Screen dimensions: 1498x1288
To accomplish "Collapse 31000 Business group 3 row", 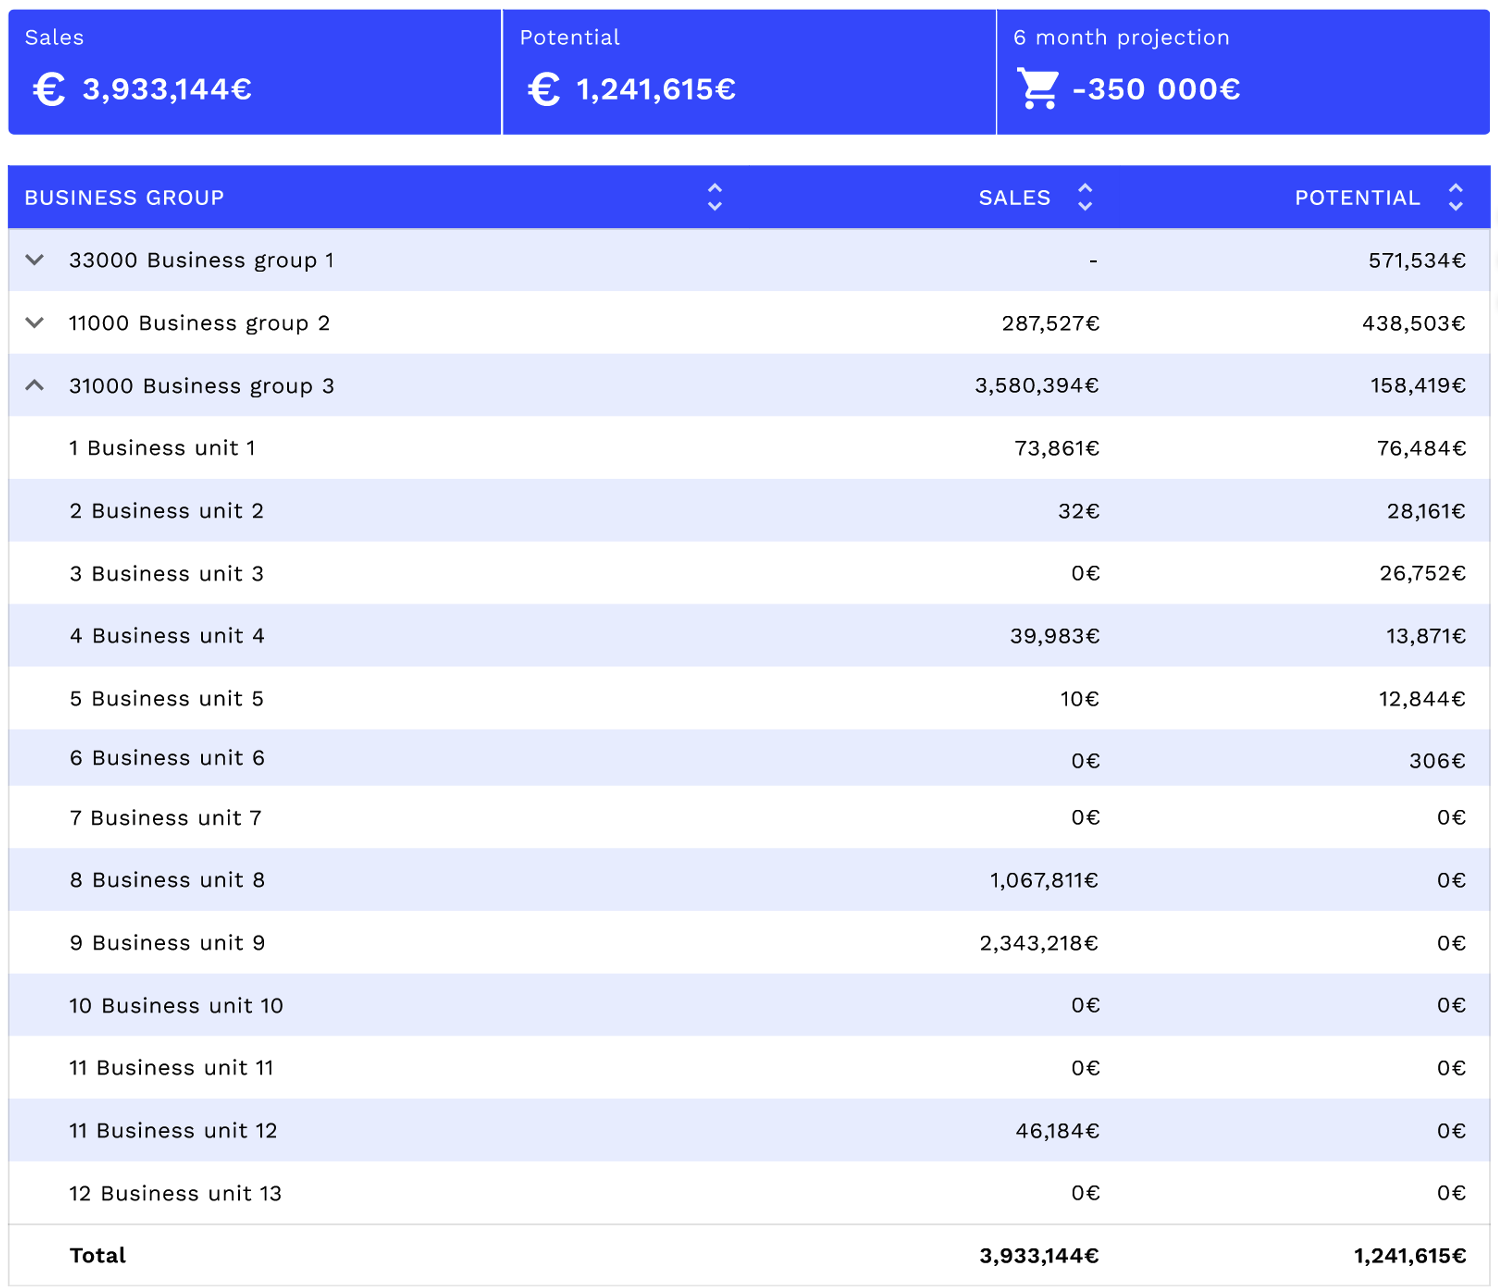I will pyautogui.click(x=35, y=386).
